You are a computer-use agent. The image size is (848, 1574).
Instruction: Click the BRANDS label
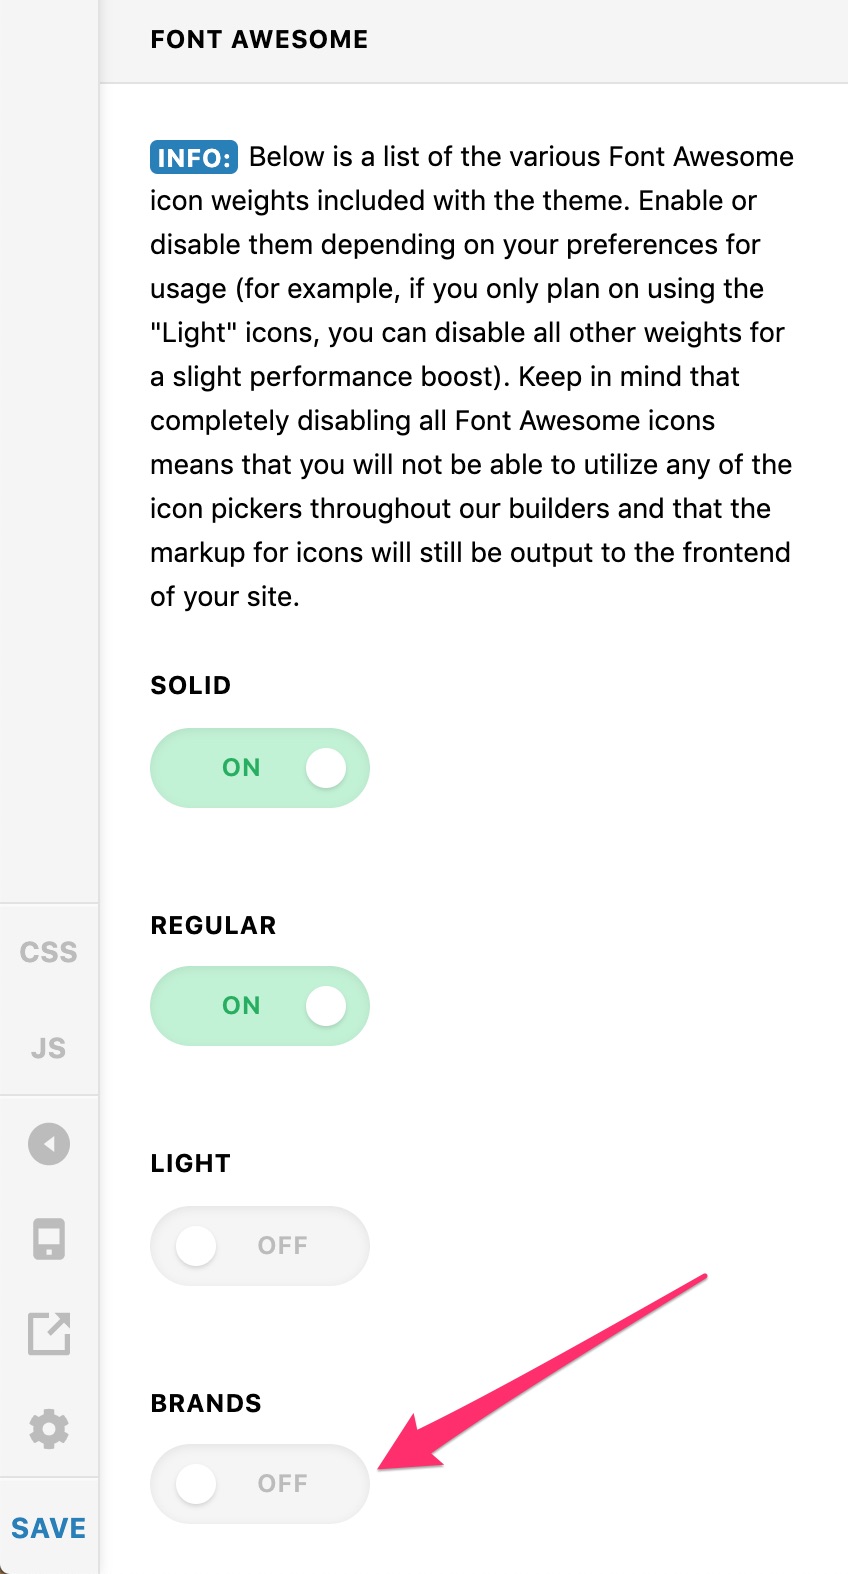tap(206, 1404)
